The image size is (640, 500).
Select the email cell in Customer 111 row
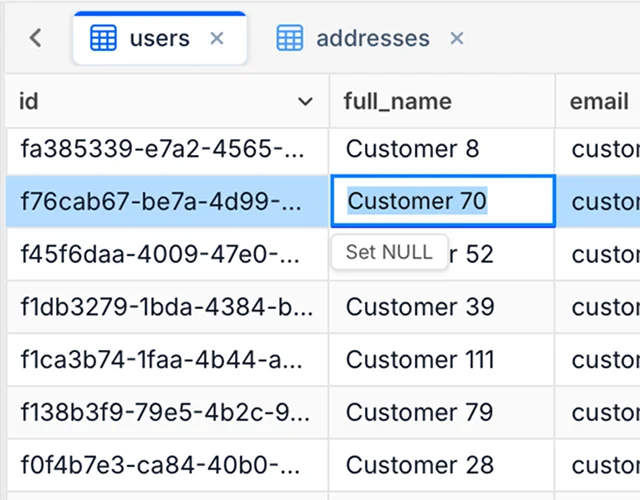point(598,359)
